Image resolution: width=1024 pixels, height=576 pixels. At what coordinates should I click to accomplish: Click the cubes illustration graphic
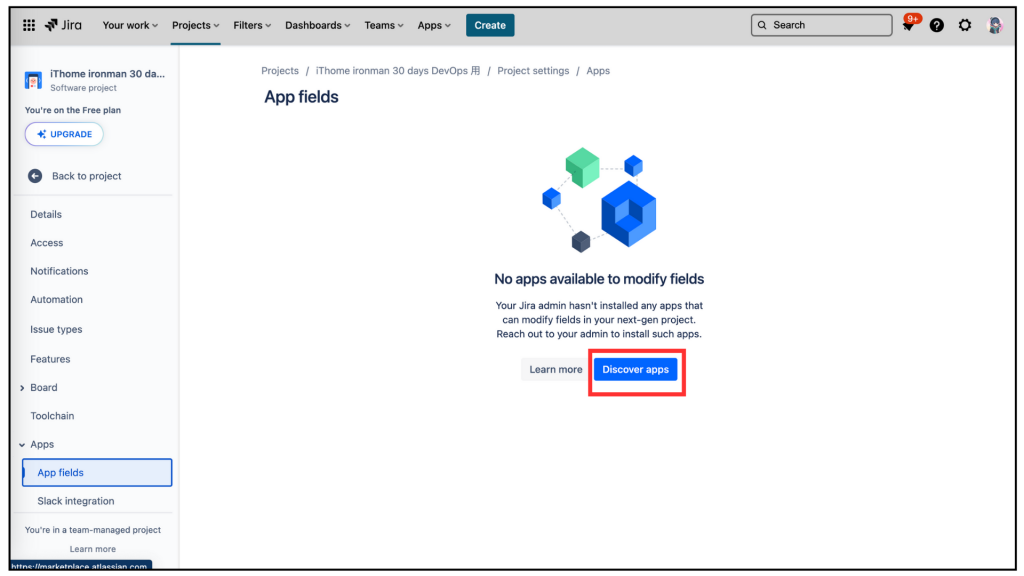pyautogui.click(x=600, y=200)
